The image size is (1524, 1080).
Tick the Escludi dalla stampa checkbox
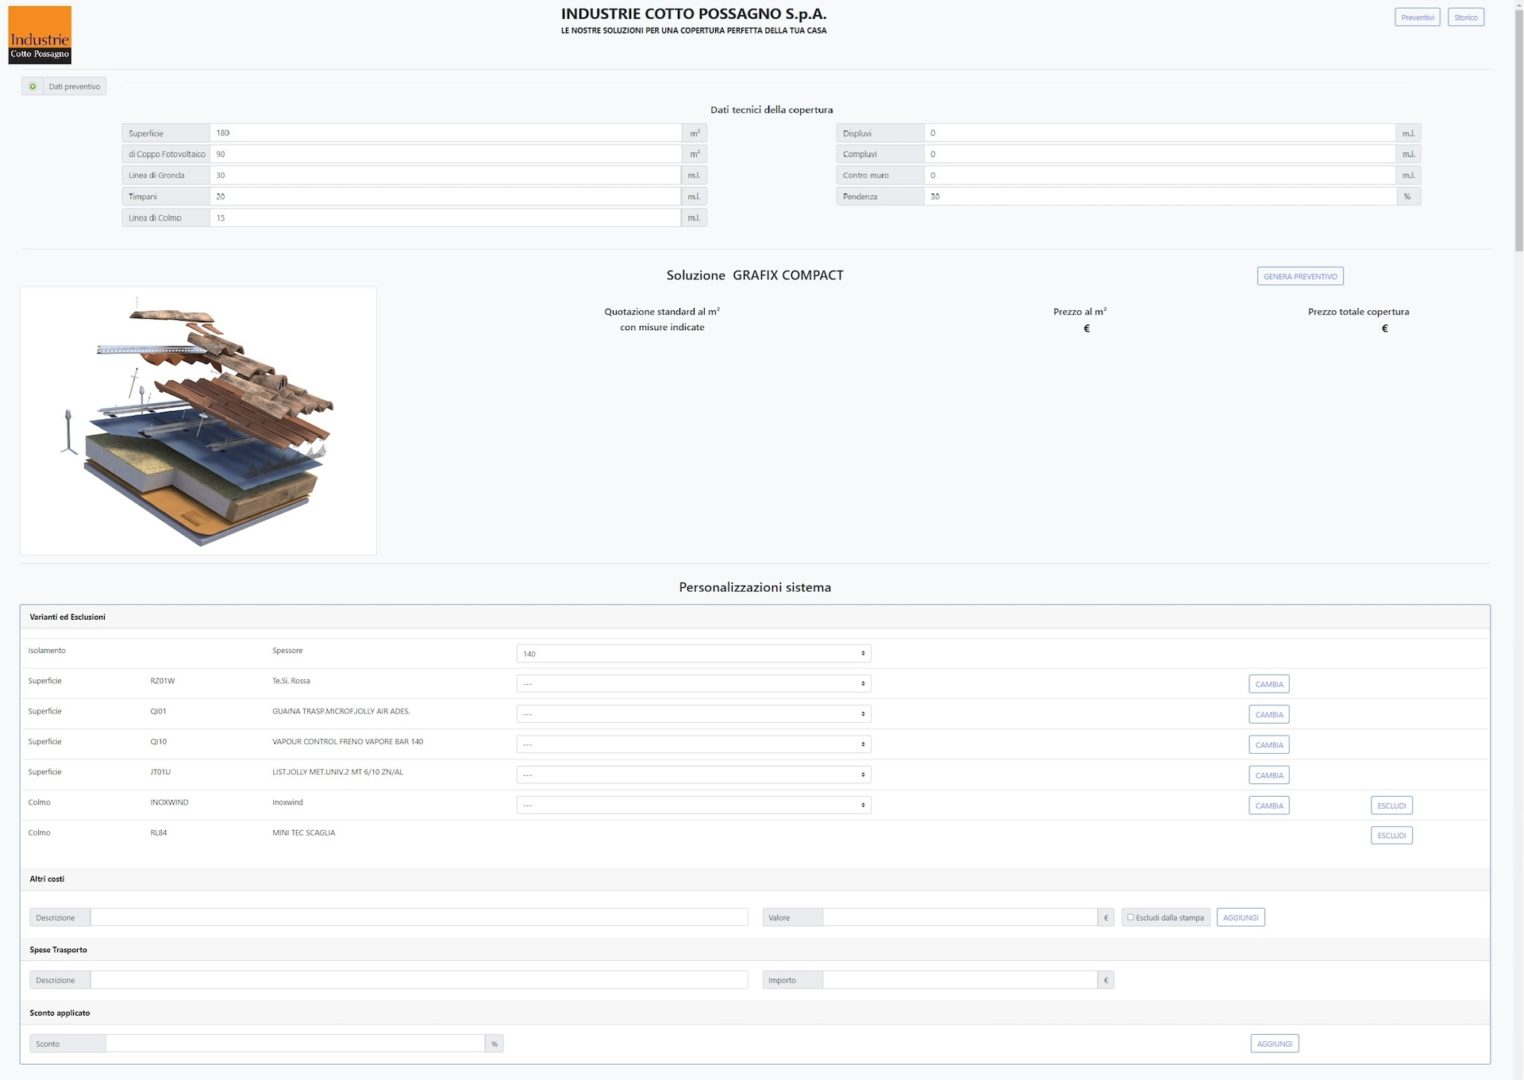(1130, 917)
